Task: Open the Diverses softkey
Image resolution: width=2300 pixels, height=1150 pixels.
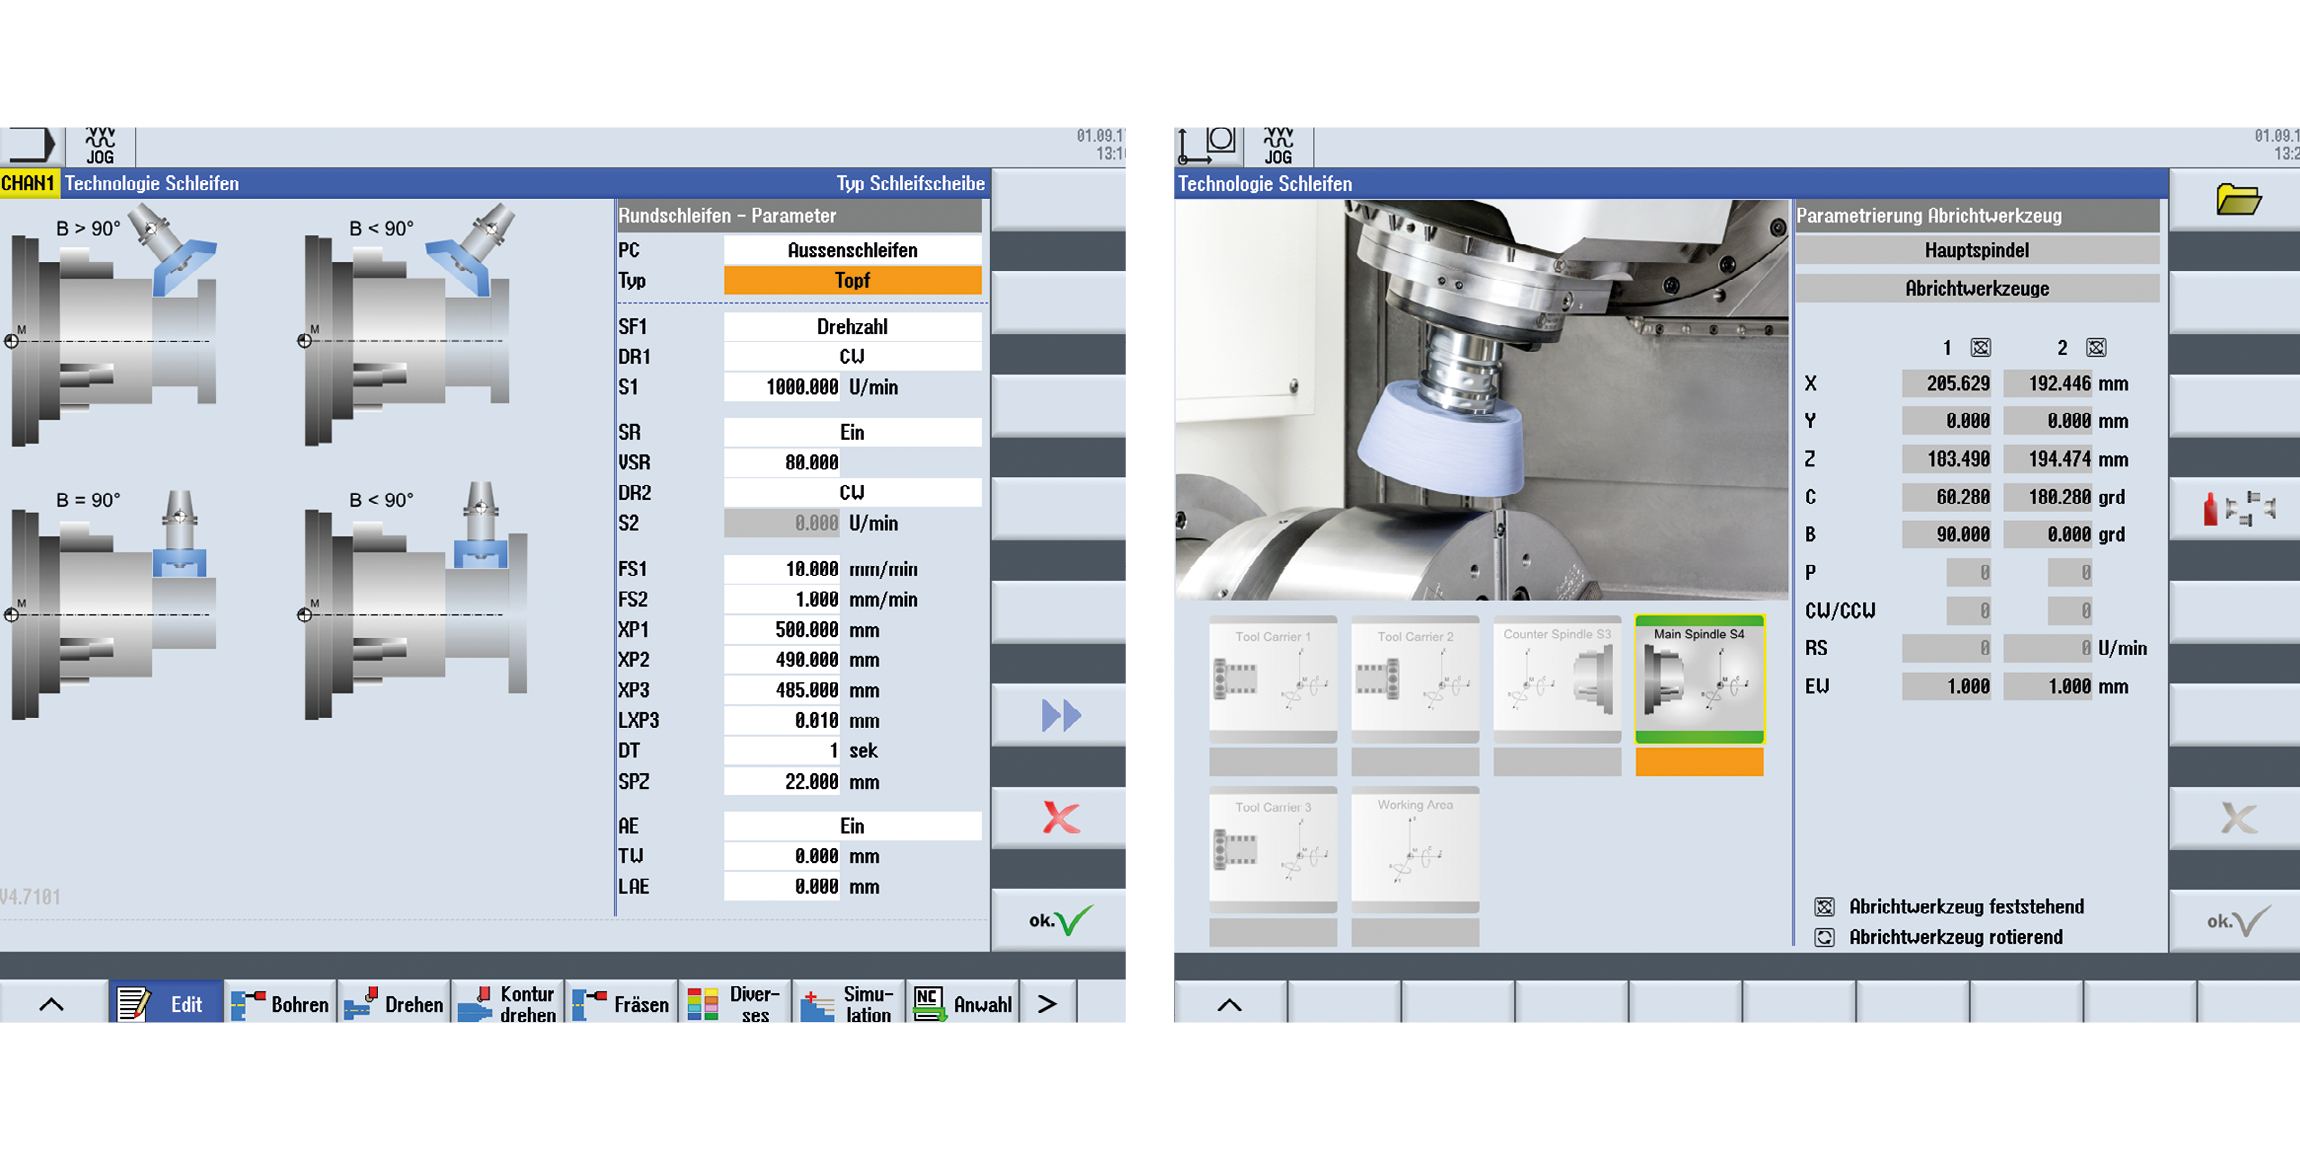Action: tap(735, 1003)
